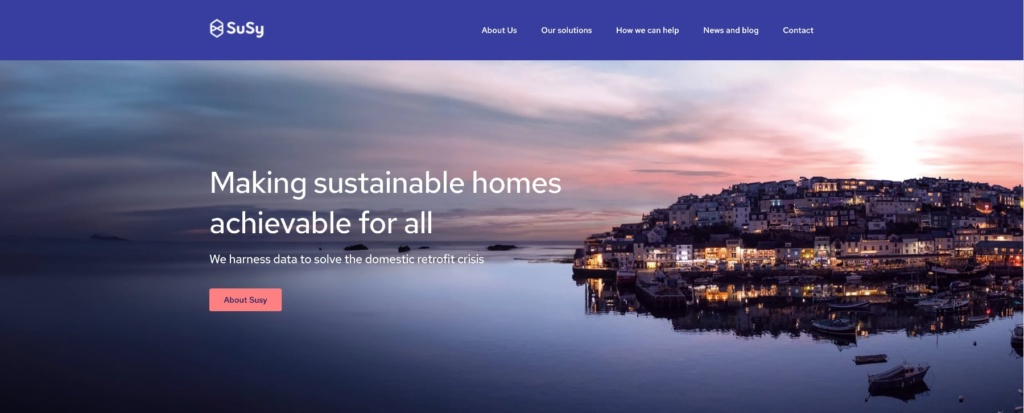Viewport: 1024px width, 413px height.
Task: Go to Our solutions page
Action: (x=566, y=30)
